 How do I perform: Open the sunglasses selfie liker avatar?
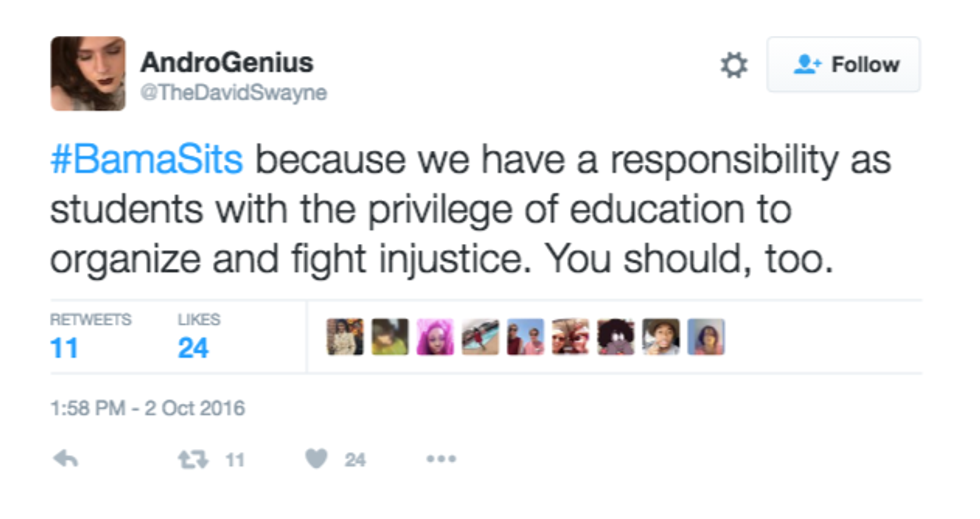click(570, 337)
